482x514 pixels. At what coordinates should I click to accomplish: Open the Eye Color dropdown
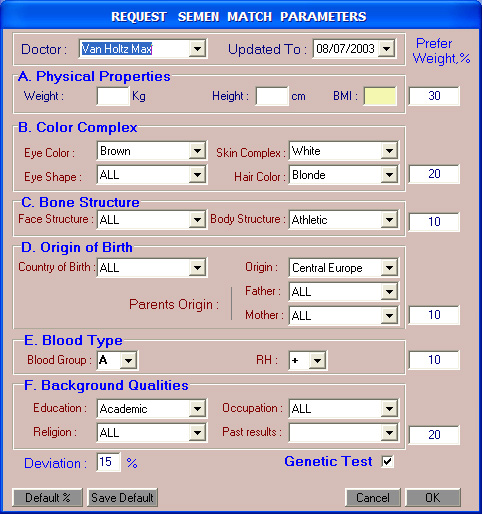197,151
